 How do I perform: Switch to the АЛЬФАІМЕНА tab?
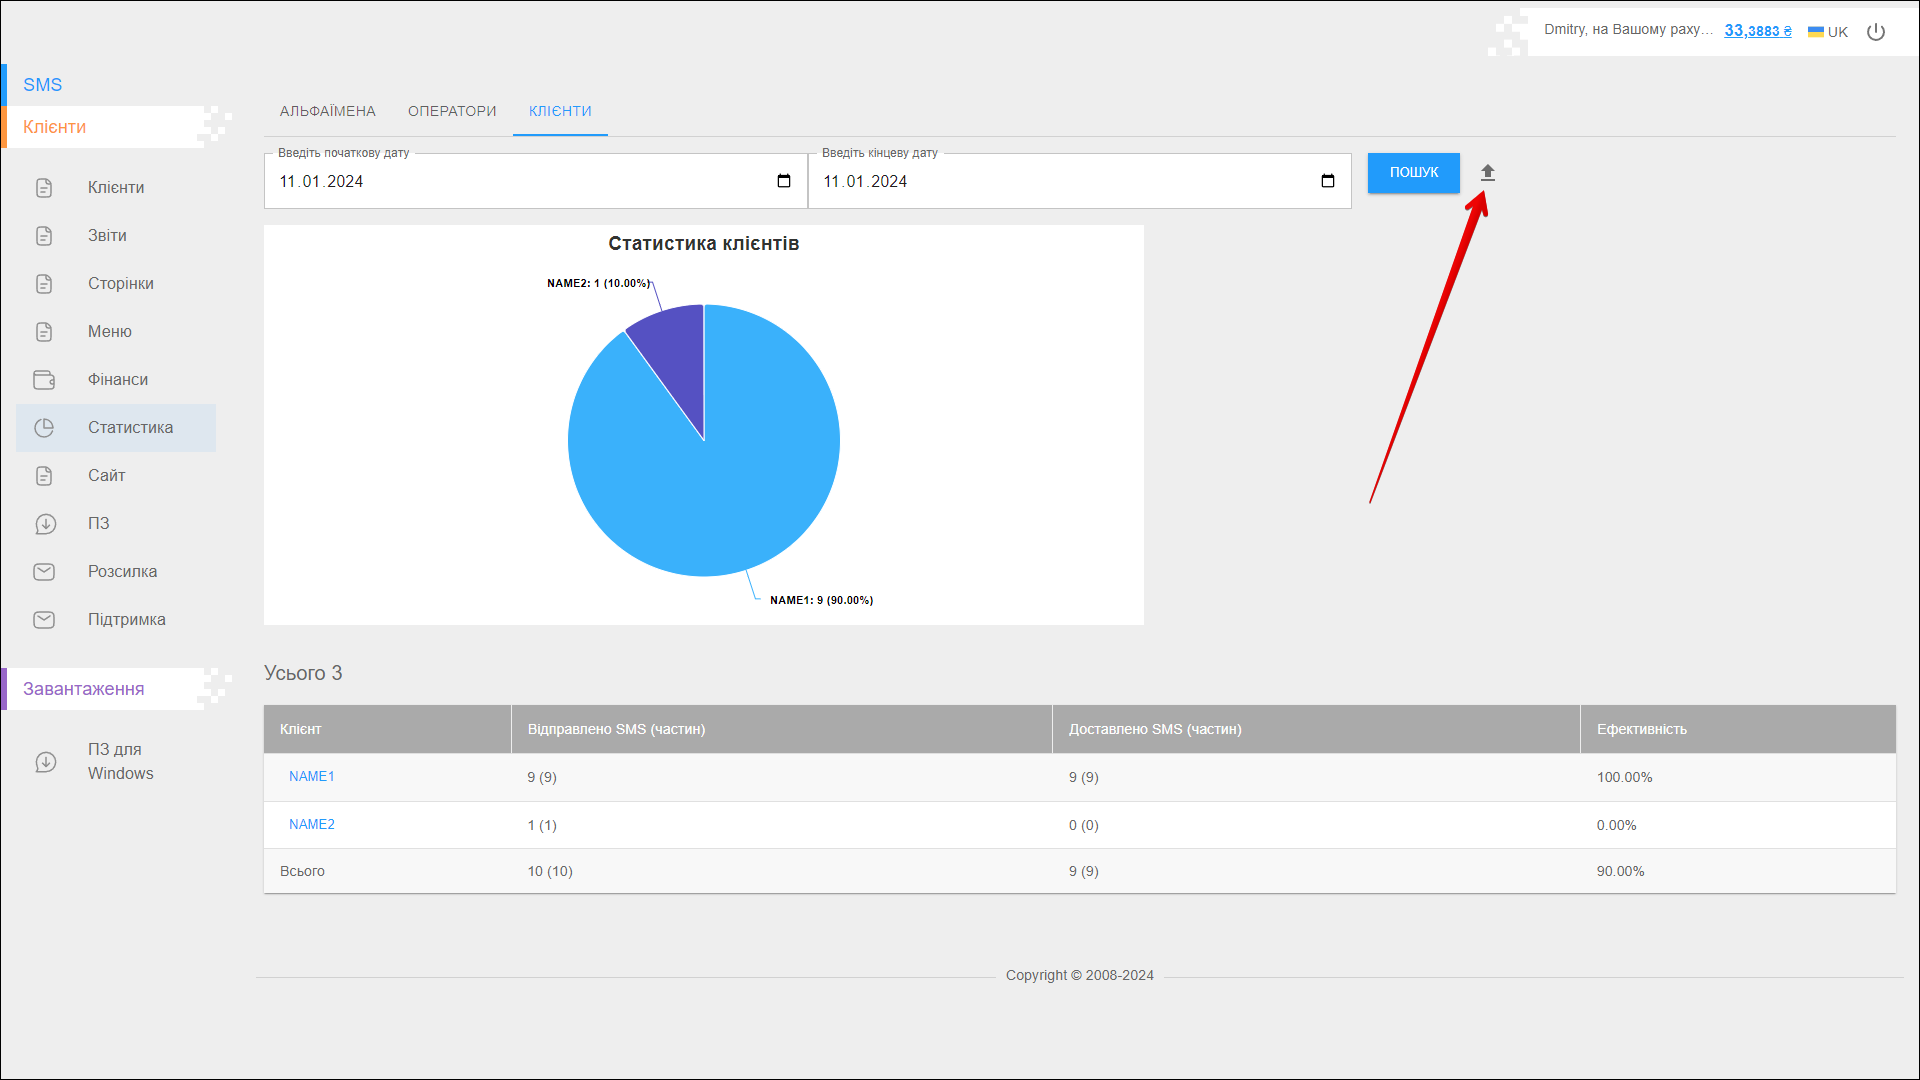327,111
